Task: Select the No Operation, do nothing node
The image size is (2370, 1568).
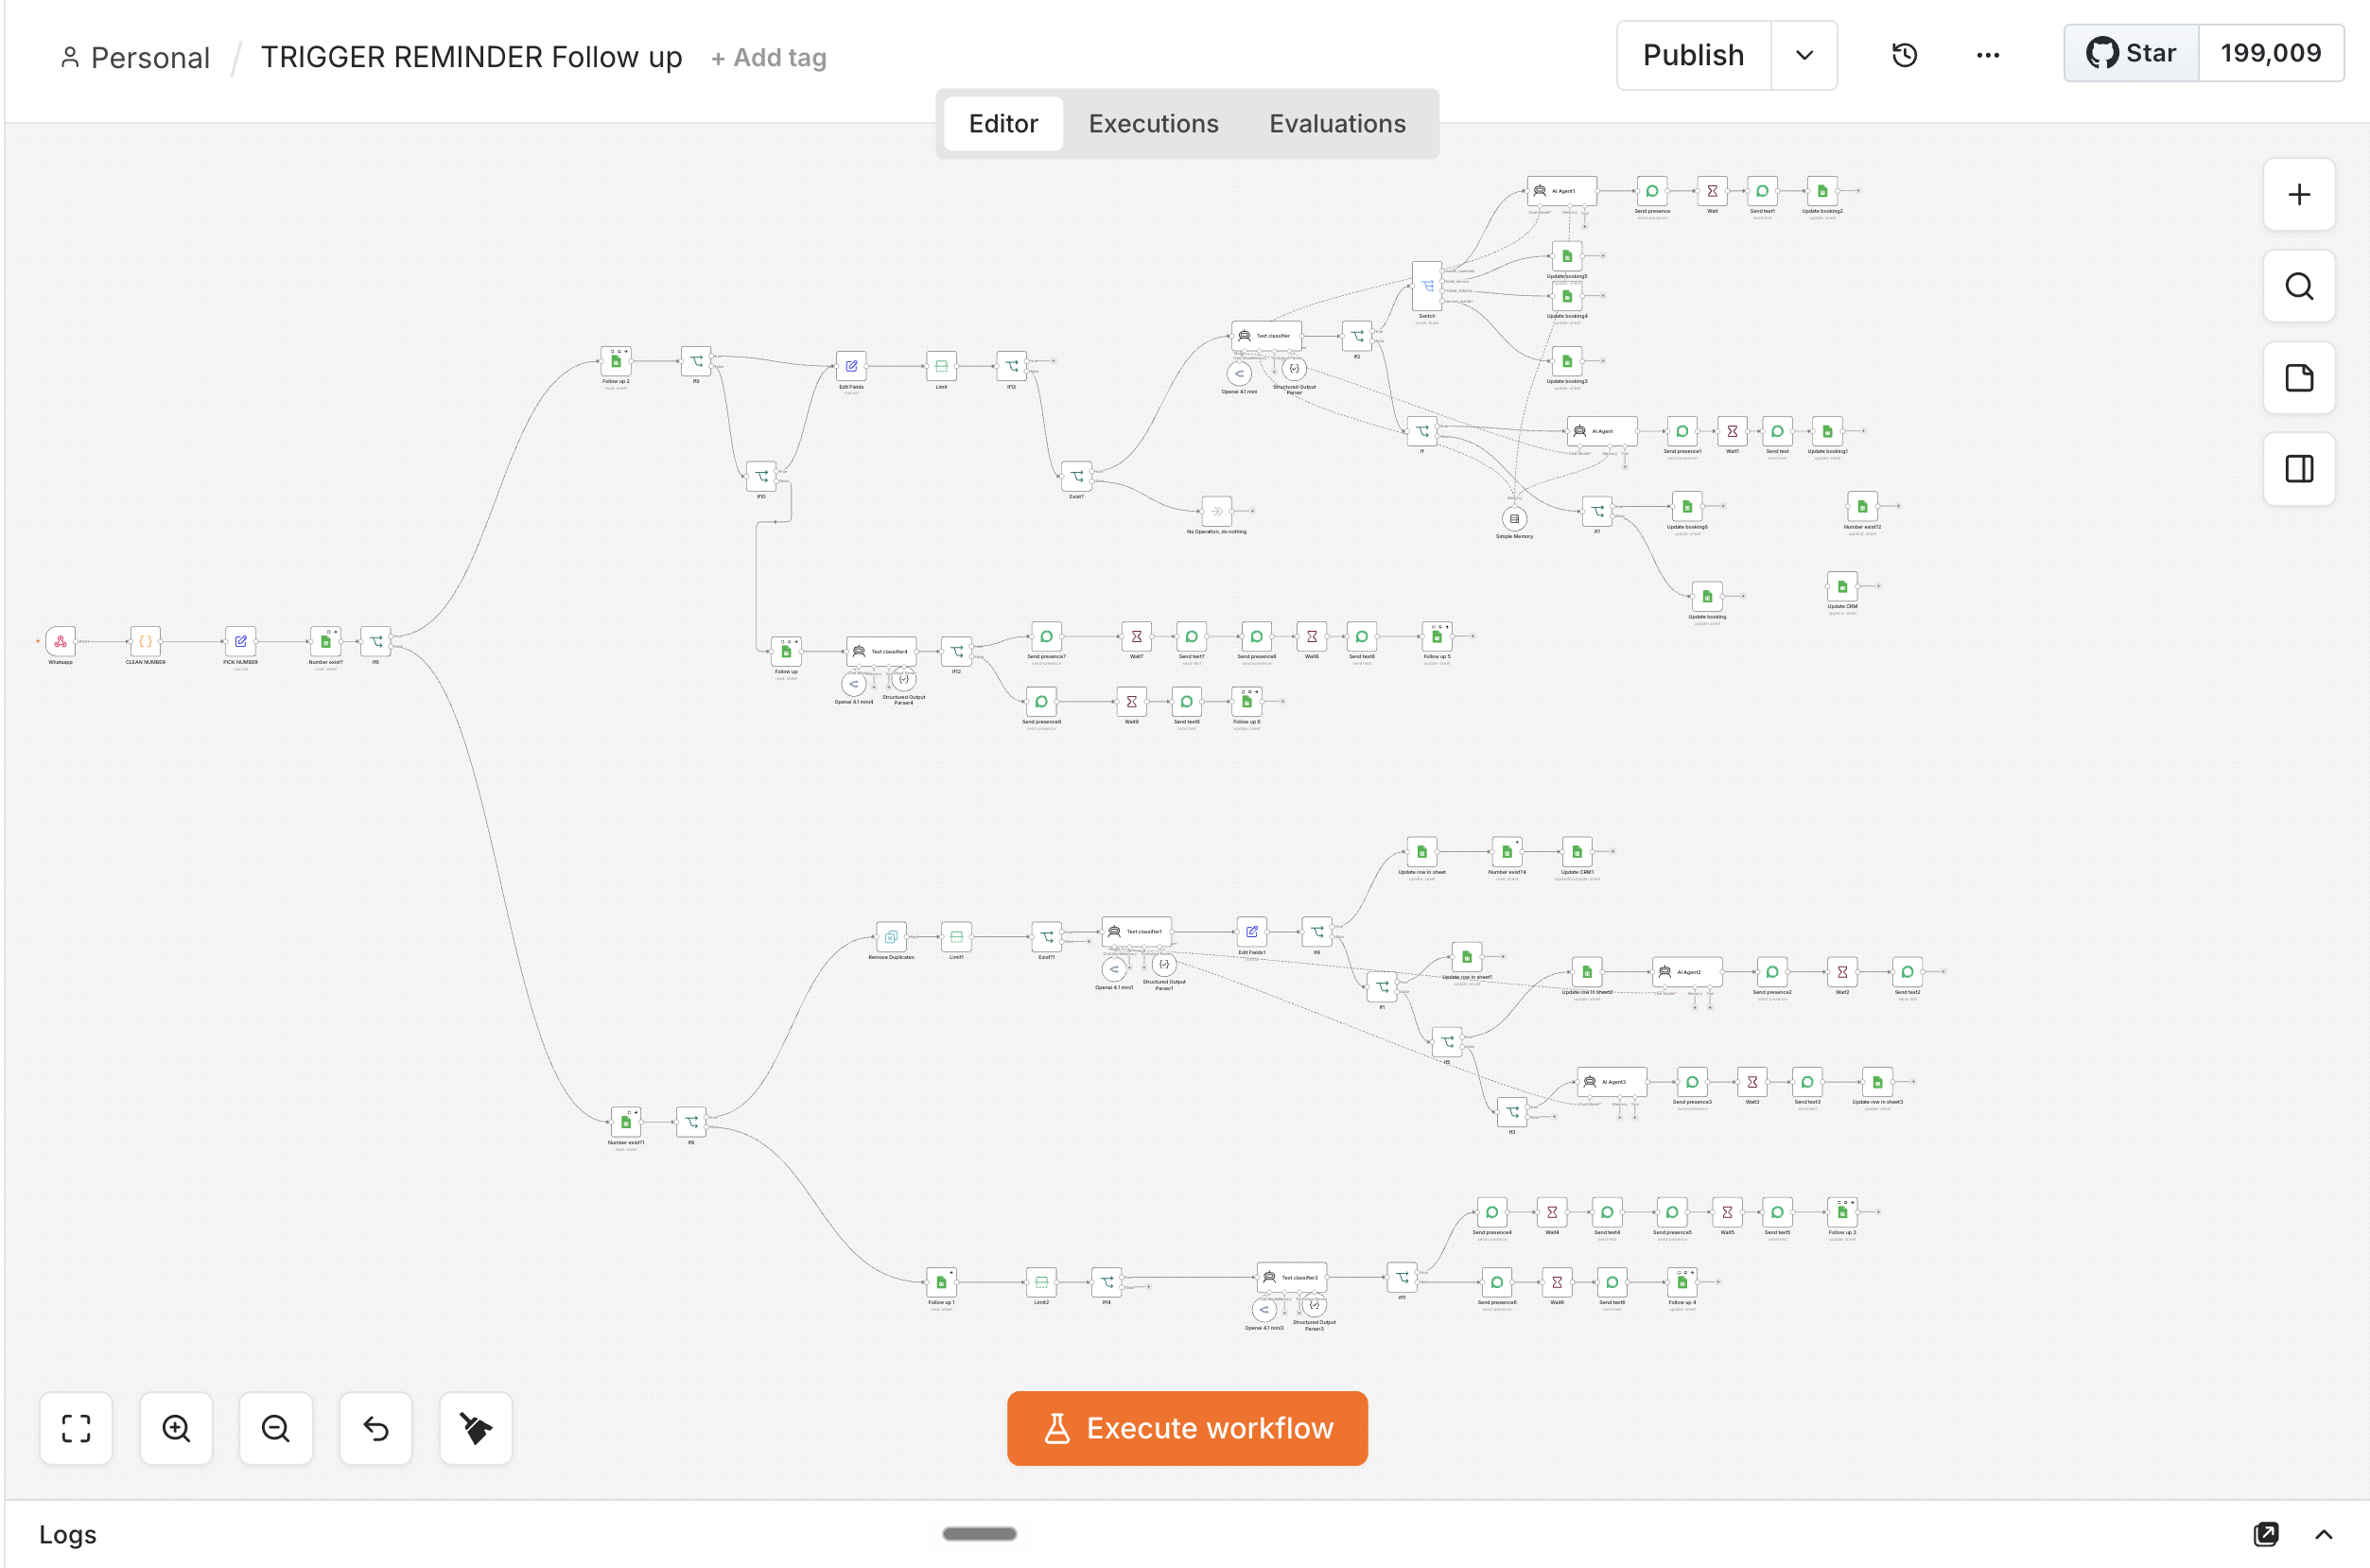Action: (1216, 511)
